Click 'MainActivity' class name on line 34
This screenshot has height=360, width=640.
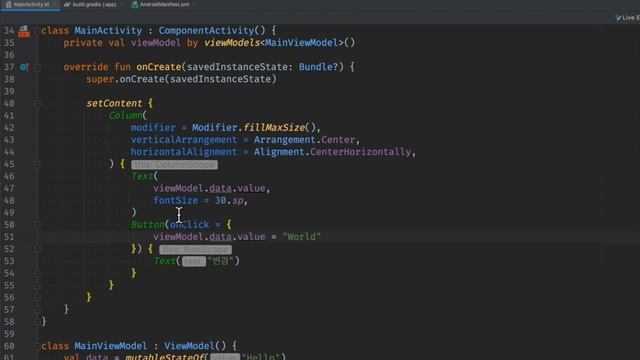tap(108, 31)
